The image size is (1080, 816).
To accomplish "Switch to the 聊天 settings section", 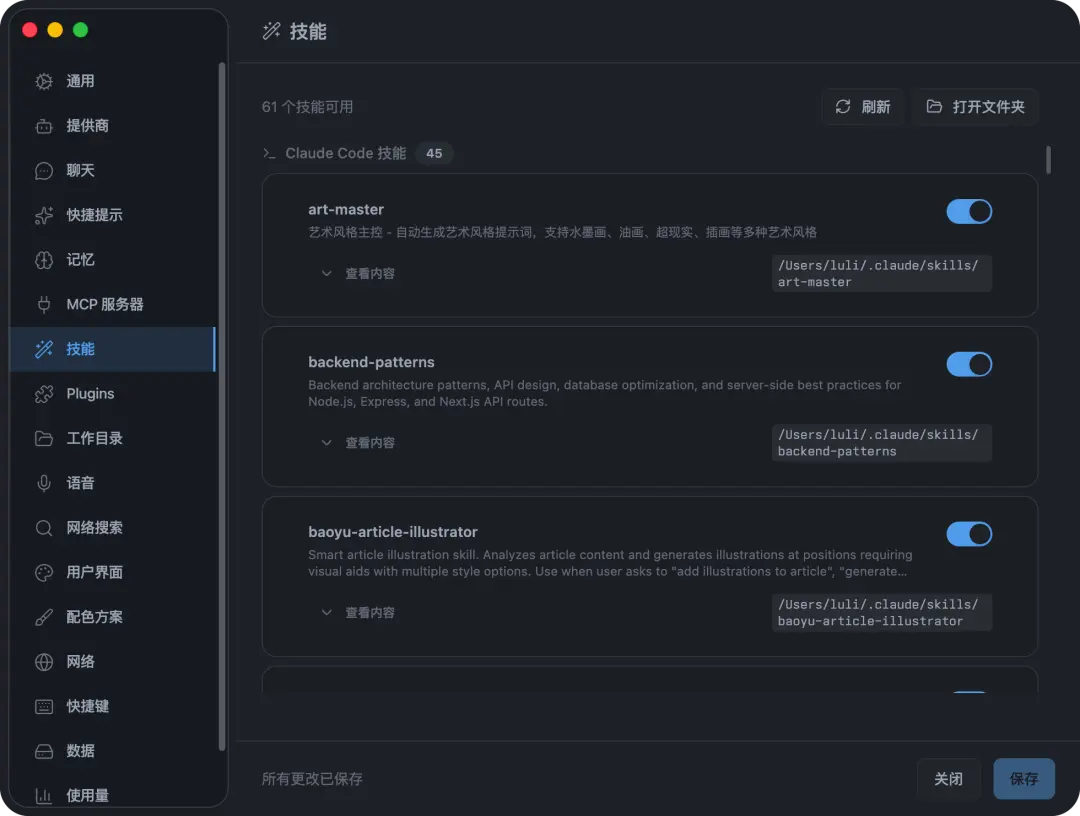I will point(113,171).
